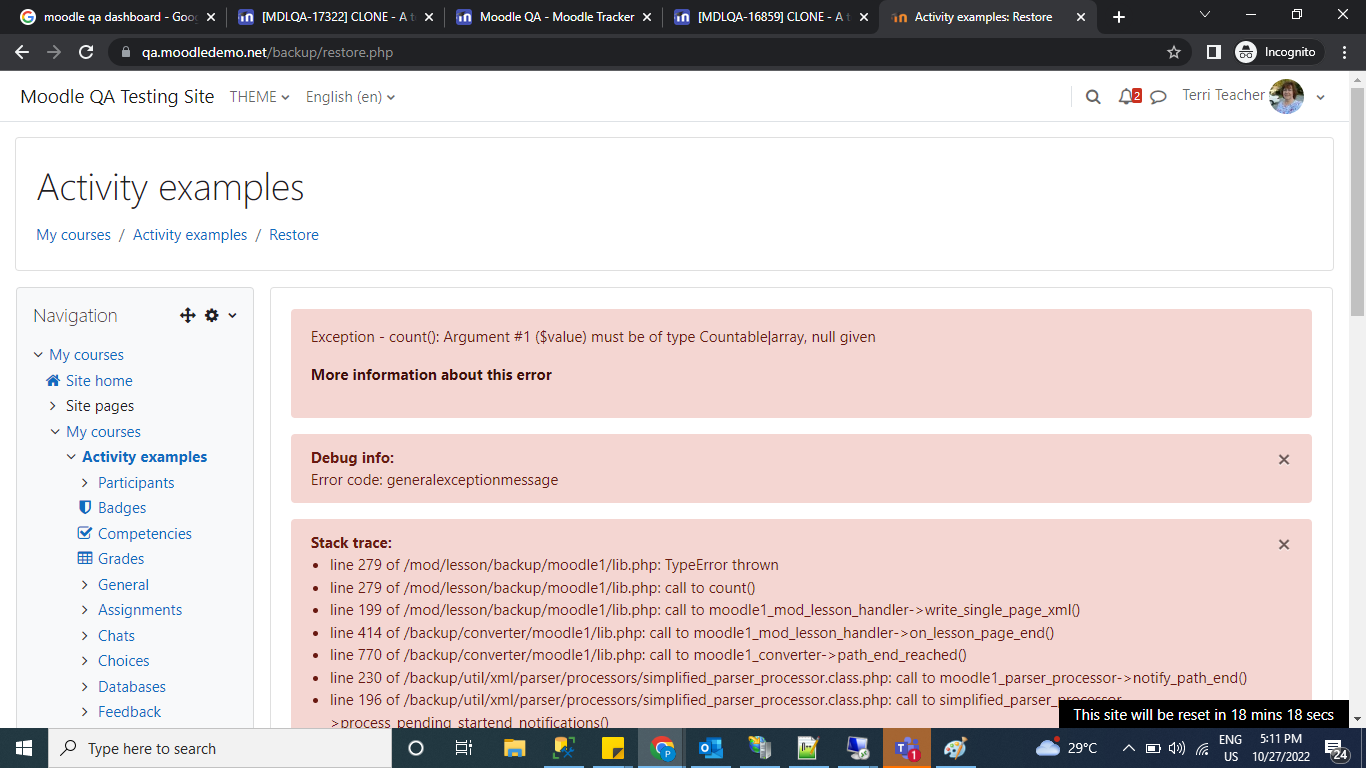Expand the user menu arrow beside the avatar
The width and height of the screenshot is (1366, 768).
pos(1321,98)
